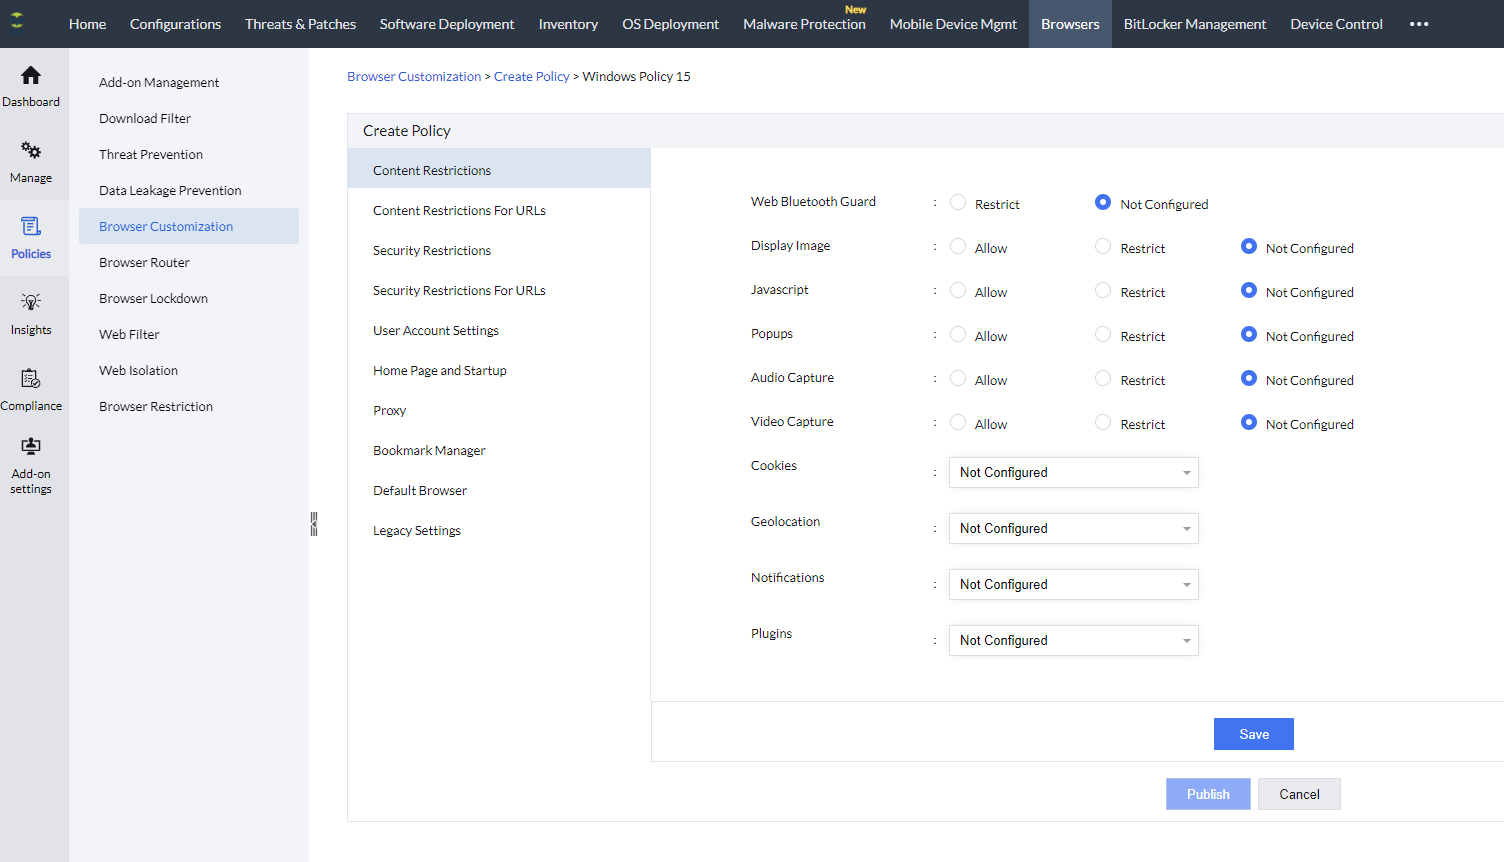Switch to Security Restrictions section
Viewport: 1504px width, 862px height.
[432, 251]
